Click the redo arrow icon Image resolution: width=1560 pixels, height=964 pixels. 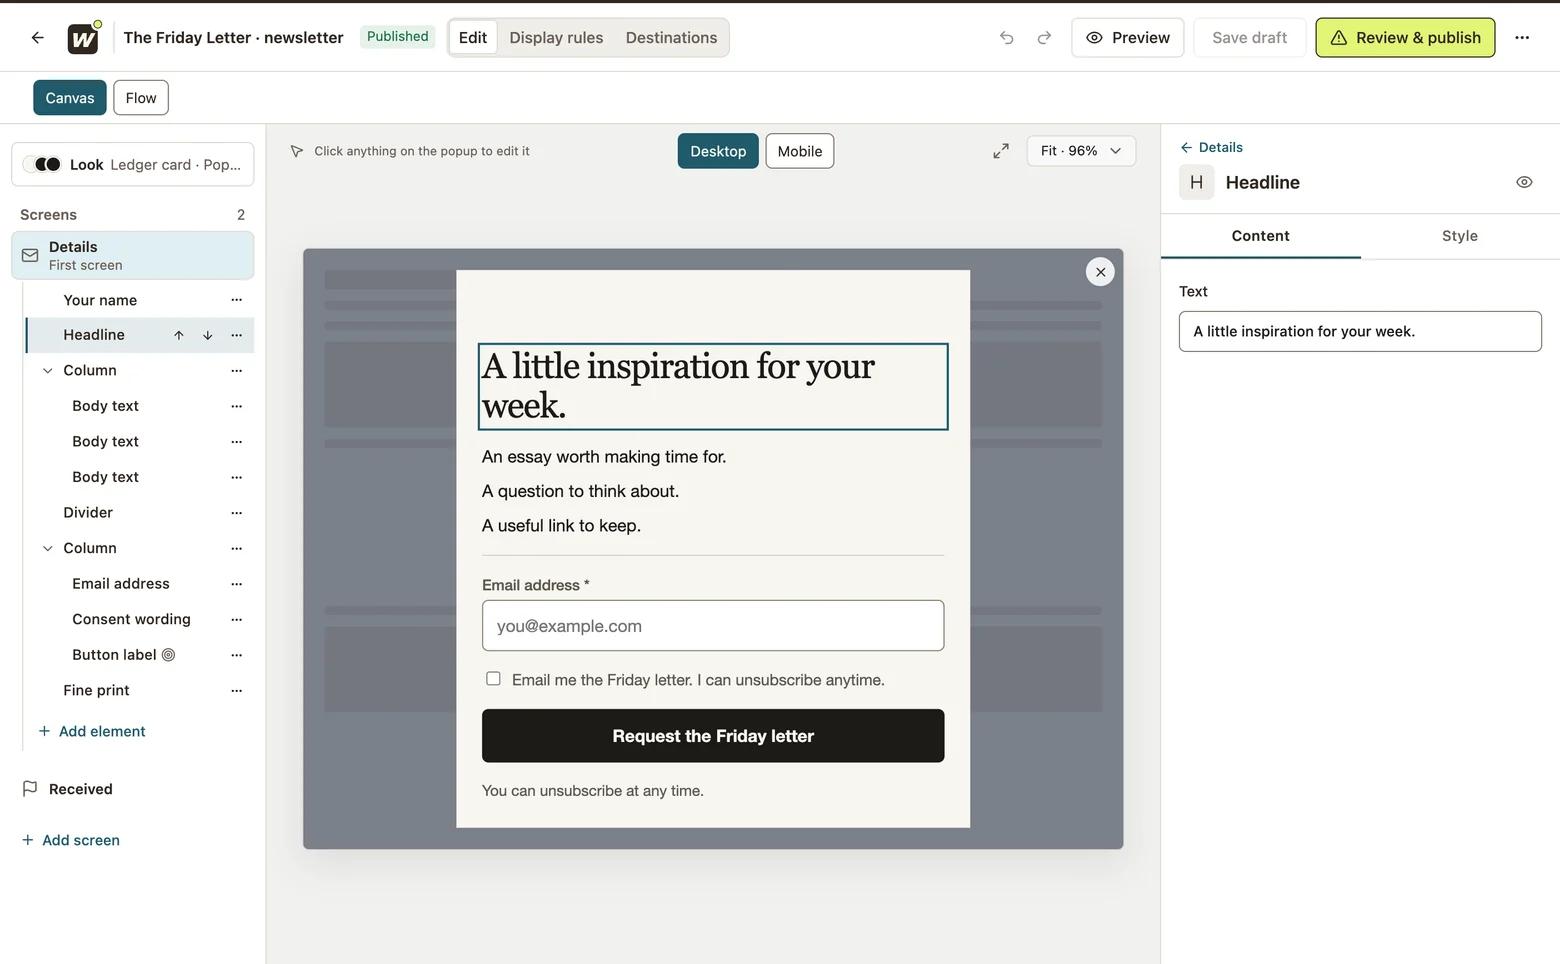click(x=1044, y=38)
